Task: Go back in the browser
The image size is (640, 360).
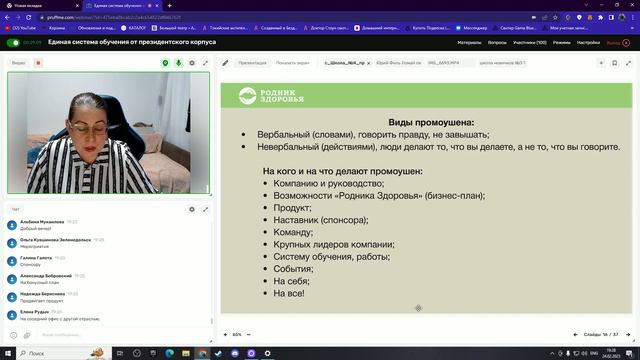Action: tap(7, 18)
